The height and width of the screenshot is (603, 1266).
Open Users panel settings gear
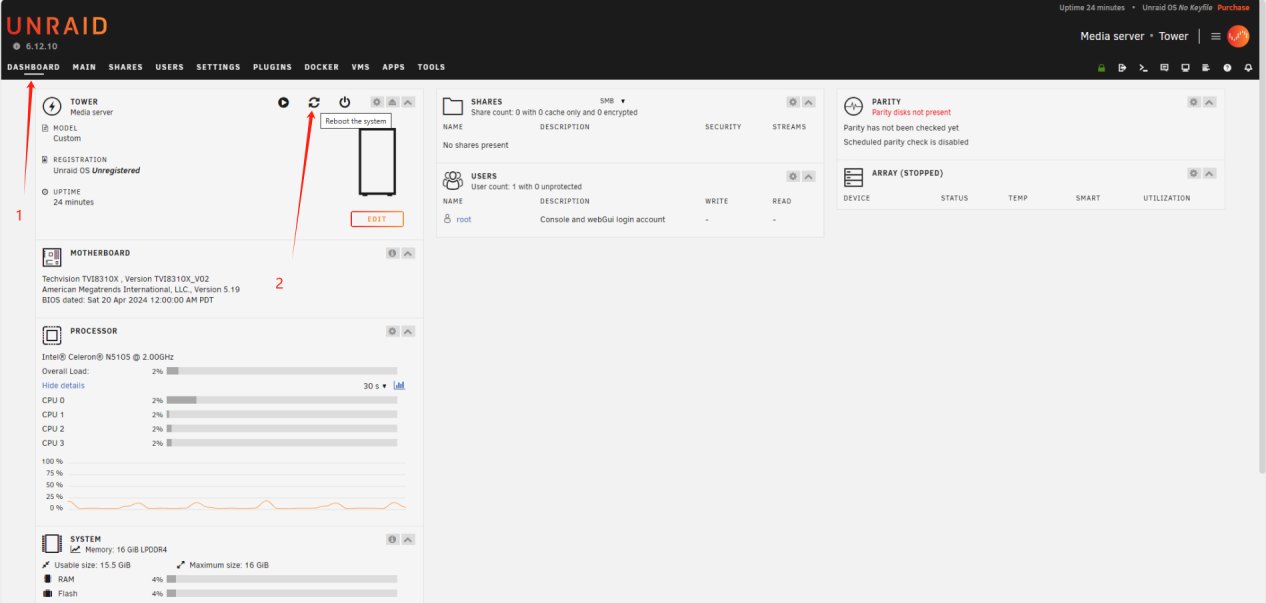(793, 176)
